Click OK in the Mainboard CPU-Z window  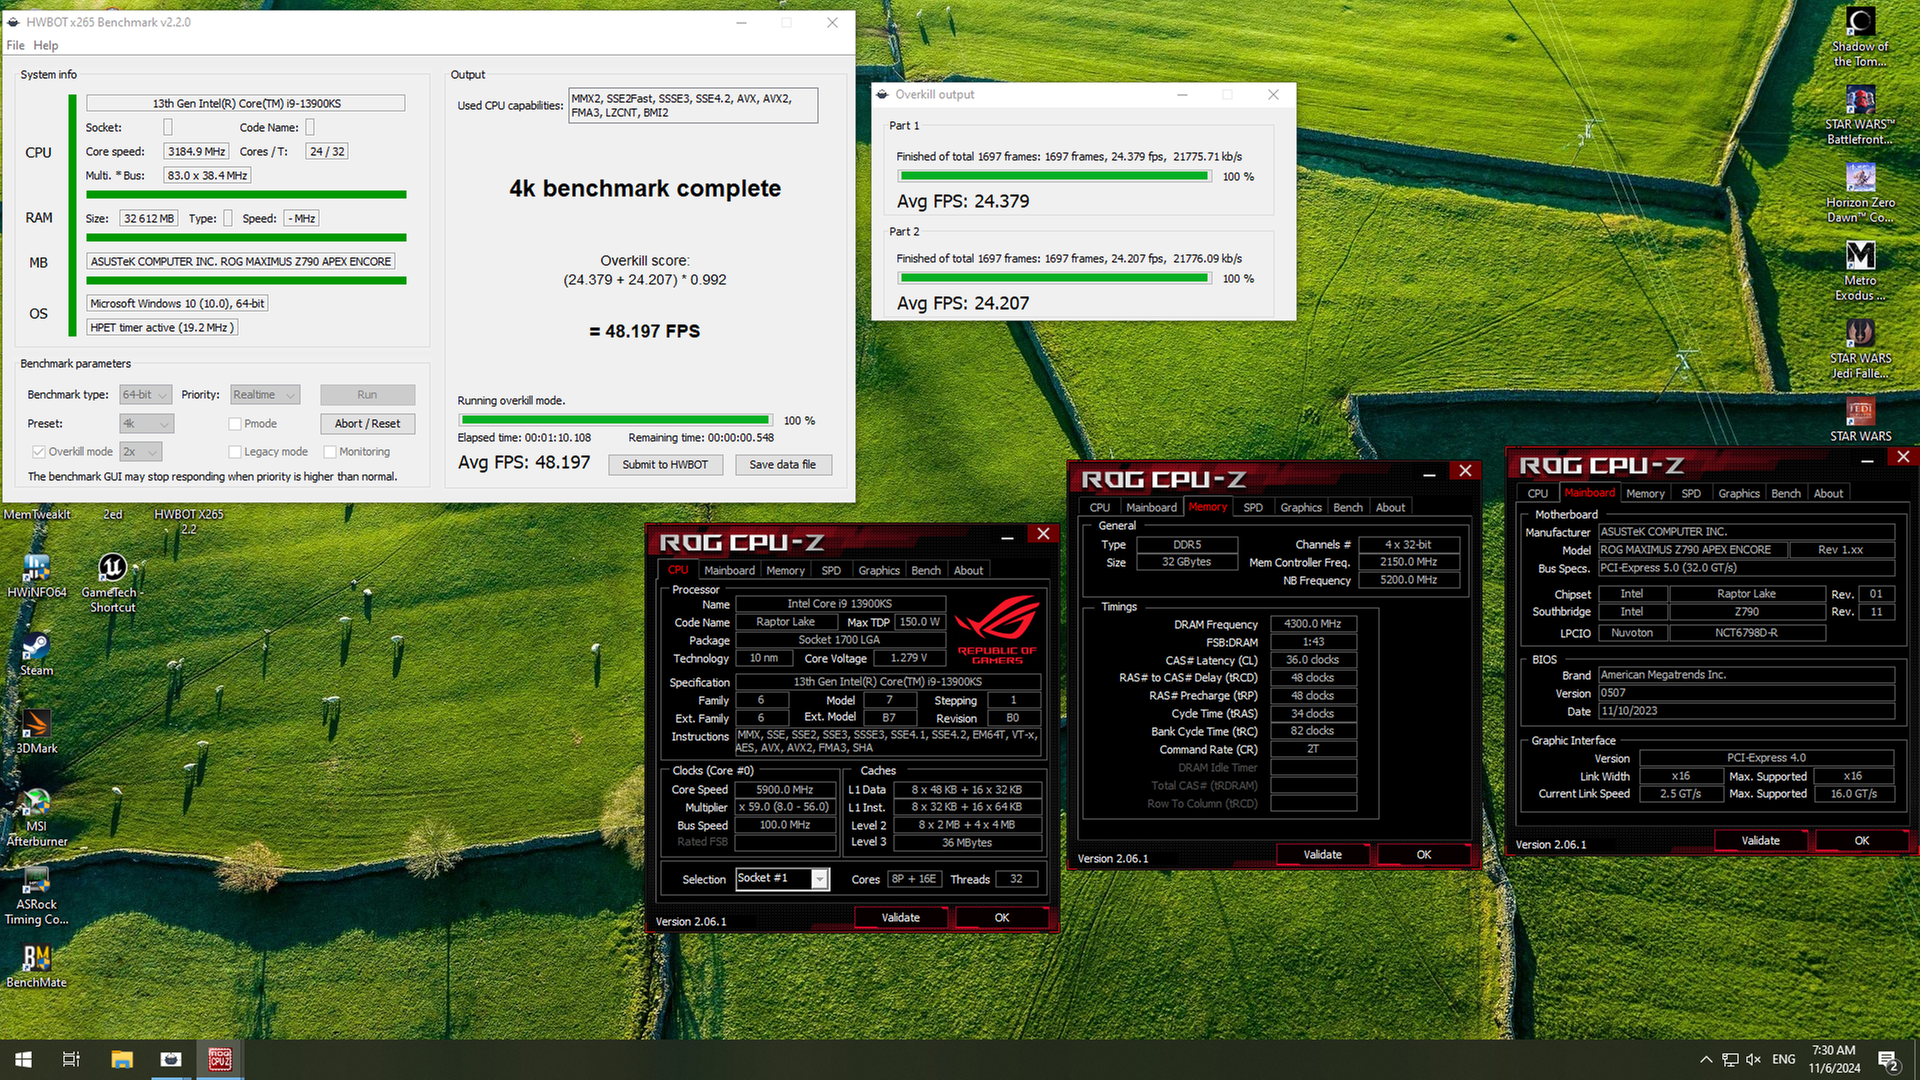point(1862,840)
